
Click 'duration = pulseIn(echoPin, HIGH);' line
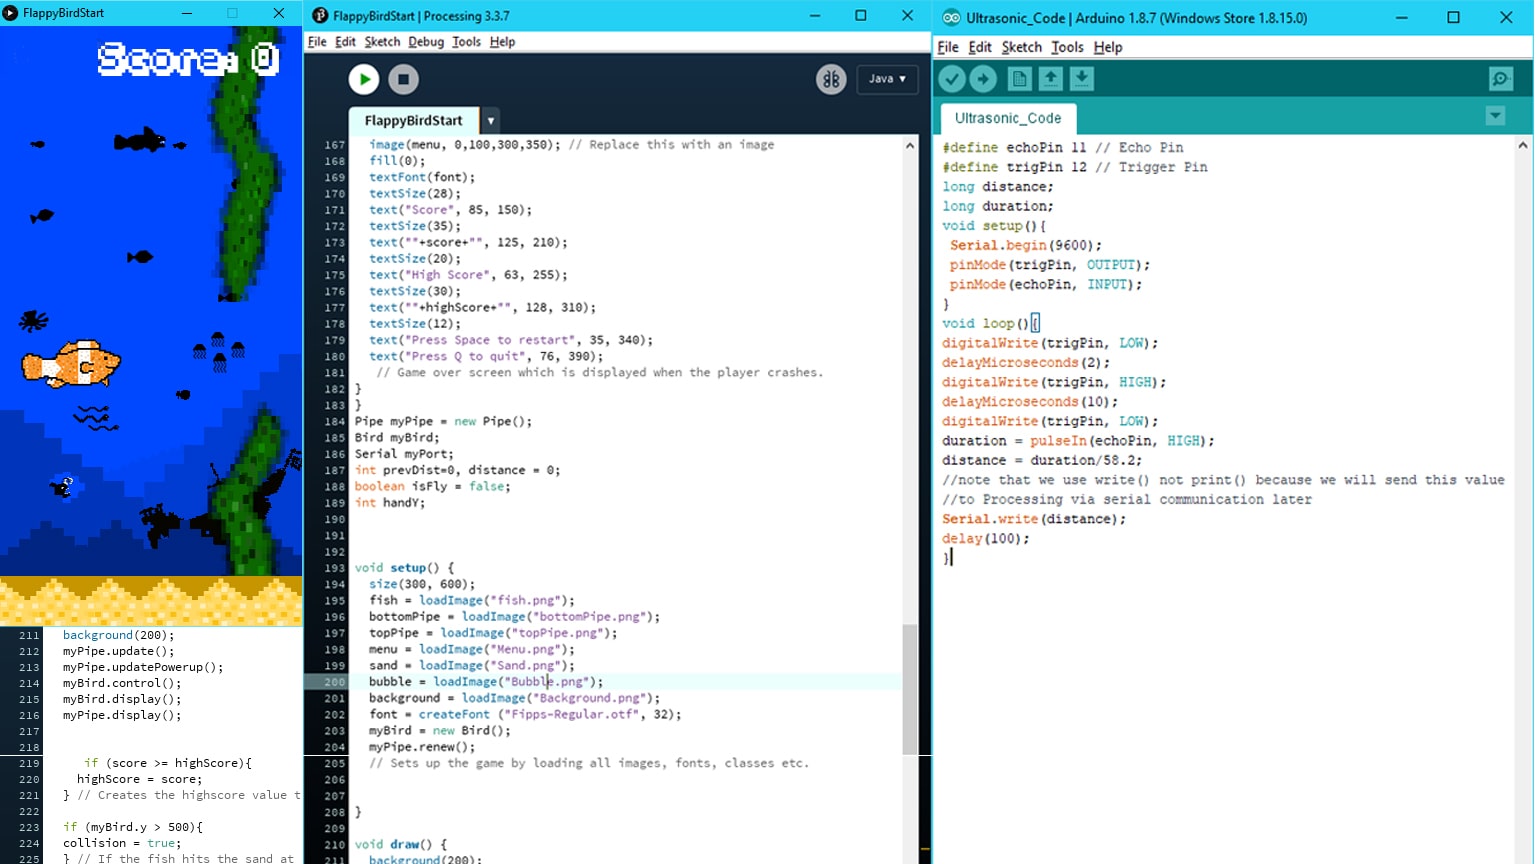click(x=1078, y=441)
